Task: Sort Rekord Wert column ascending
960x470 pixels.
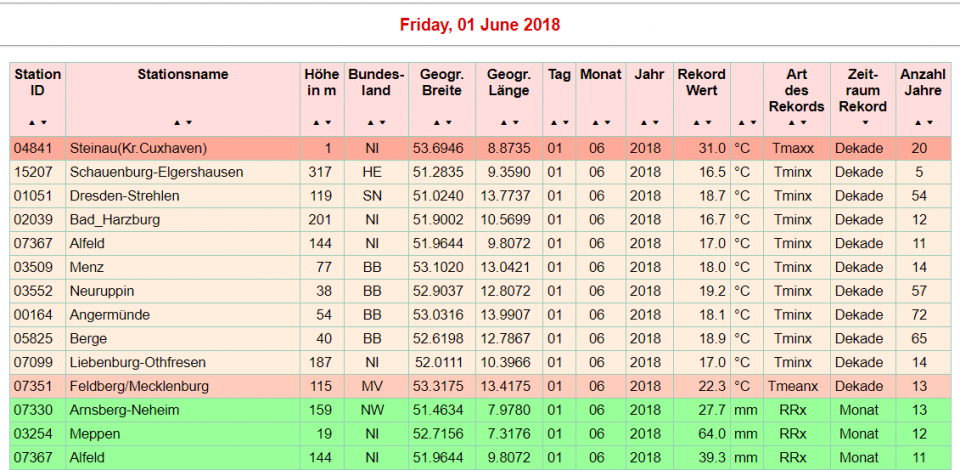Action: [696, 123]
